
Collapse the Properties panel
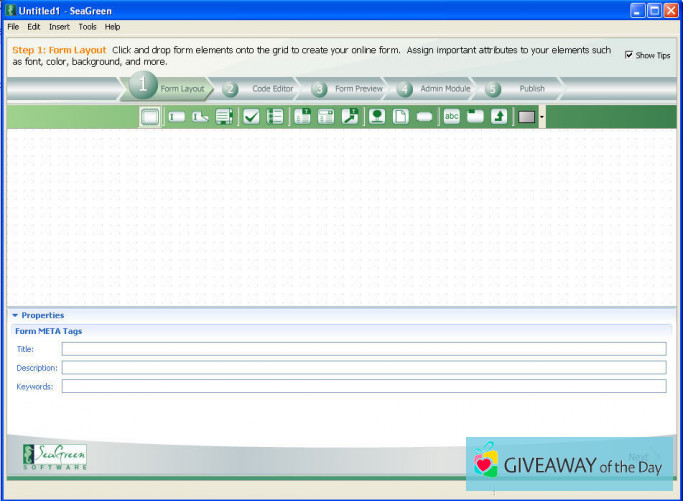pyautogui.click(x=15, y=315)
